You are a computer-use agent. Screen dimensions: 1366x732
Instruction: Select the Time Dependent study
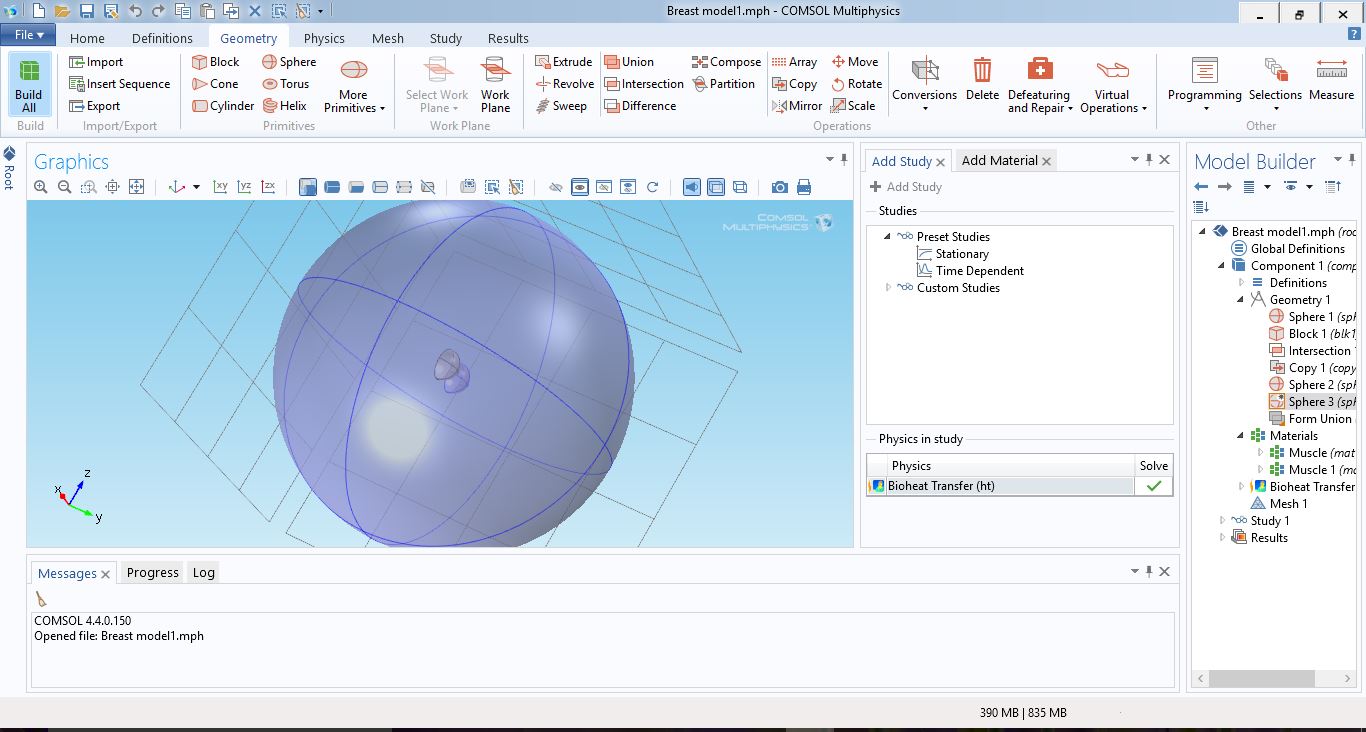979,271
